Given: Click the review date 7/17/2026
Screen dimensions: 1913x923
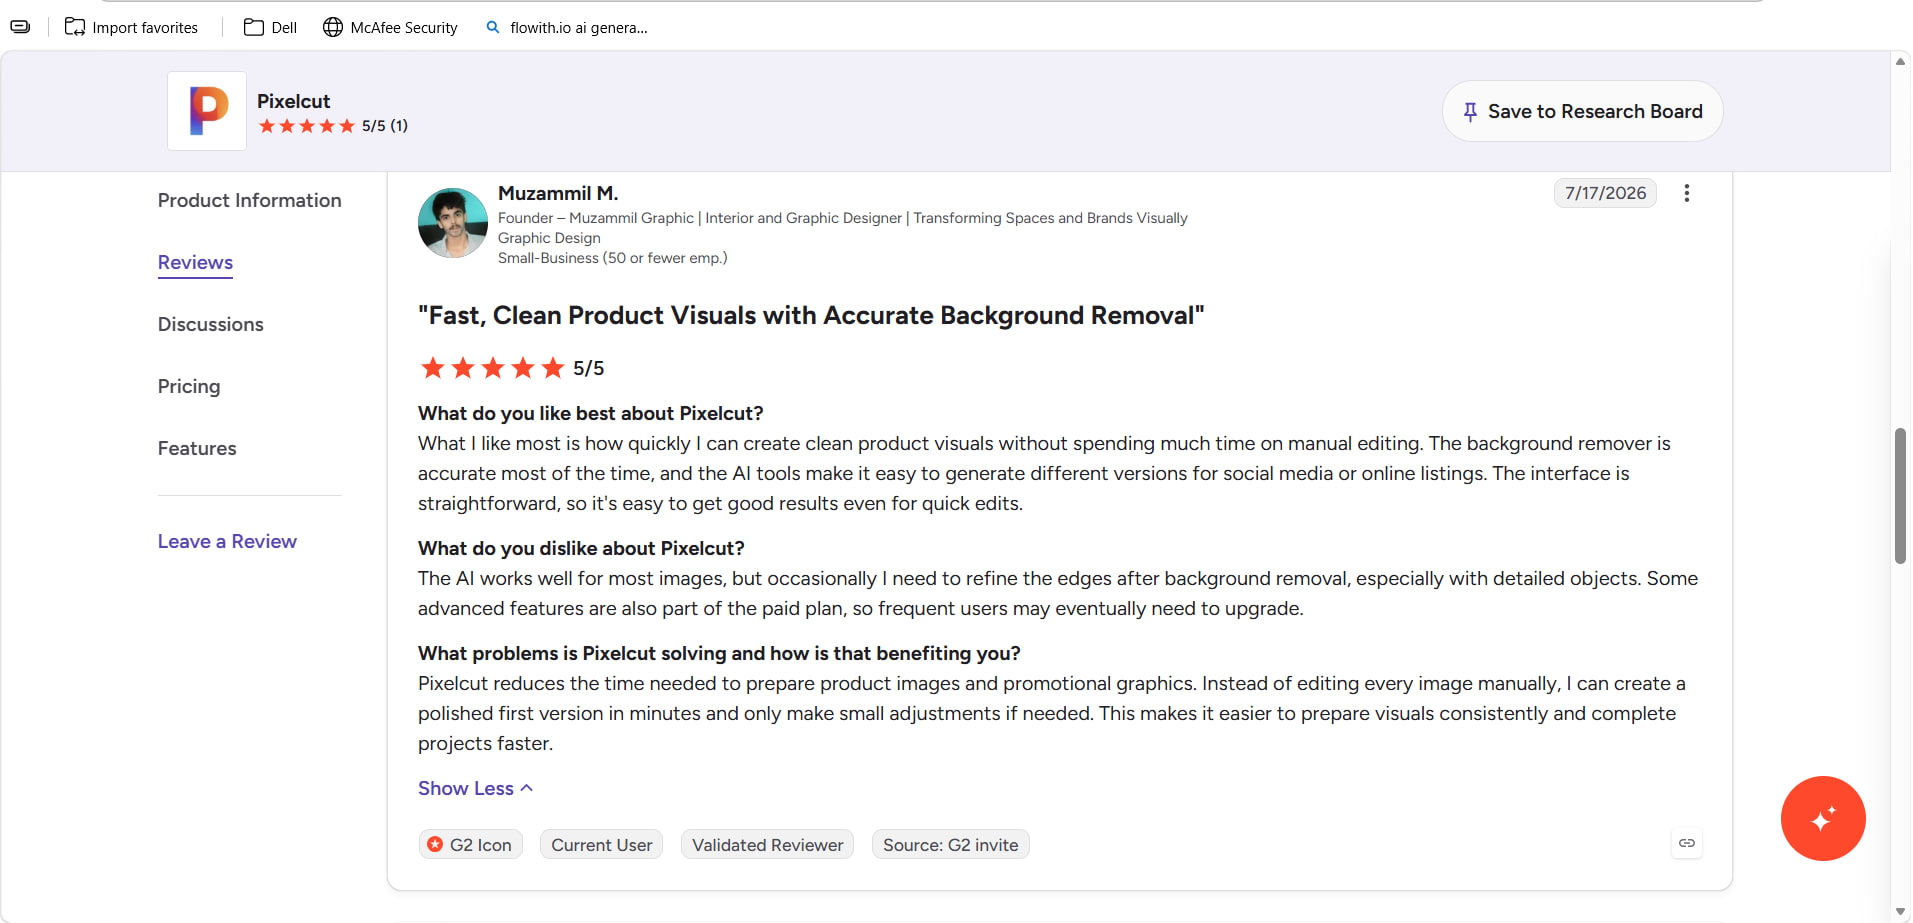Looking at the screenshot, I should (x=1605, y=193).
